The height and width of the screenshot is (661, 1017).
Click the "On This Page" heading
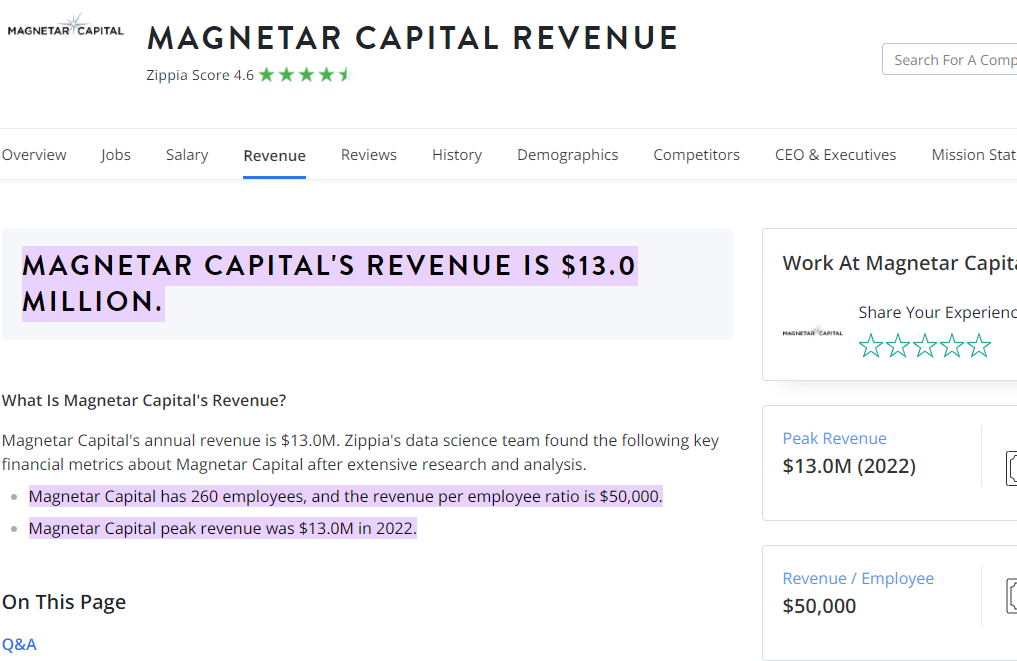pos(64,603)
